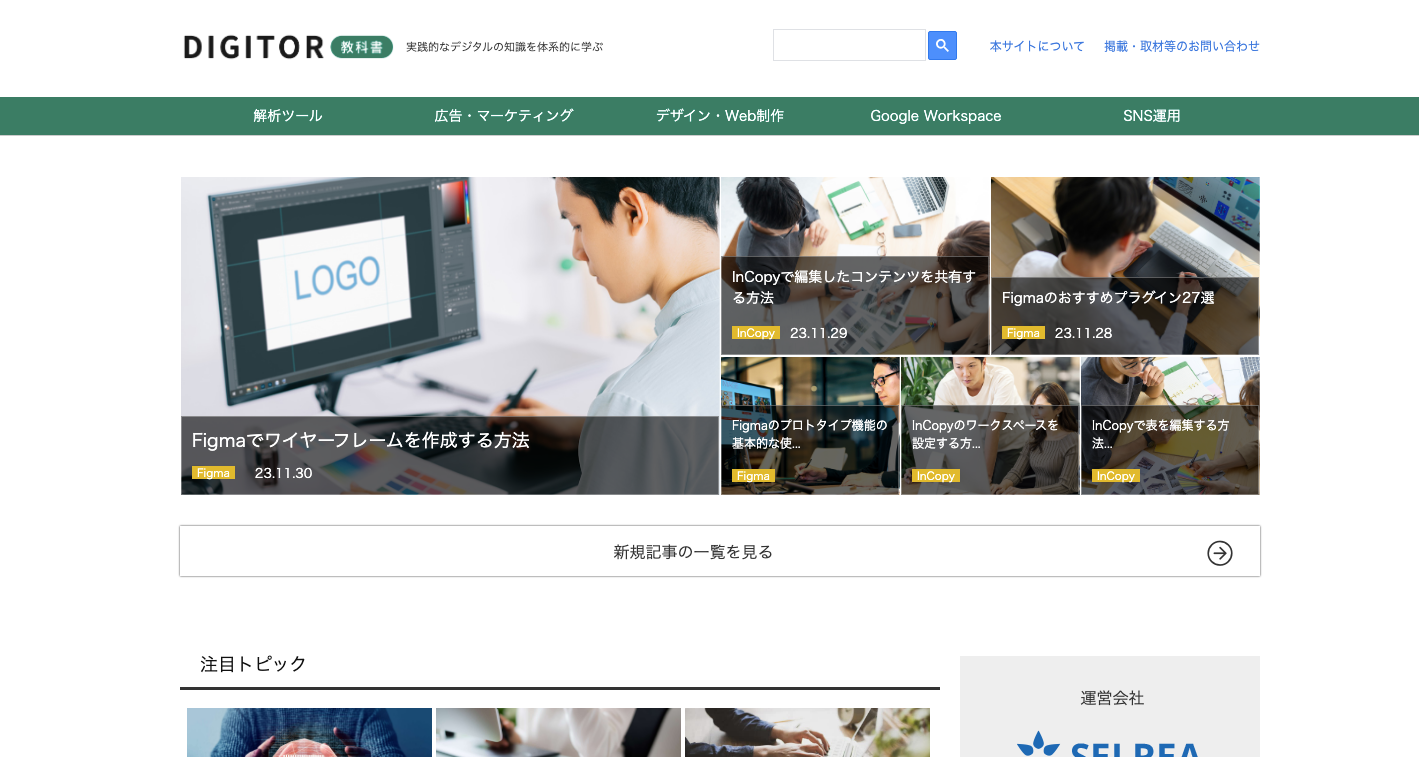Click the 運営会社 sidebar heading
Viewport: 1419px width, 757px height.
[x=1112, y=698]
